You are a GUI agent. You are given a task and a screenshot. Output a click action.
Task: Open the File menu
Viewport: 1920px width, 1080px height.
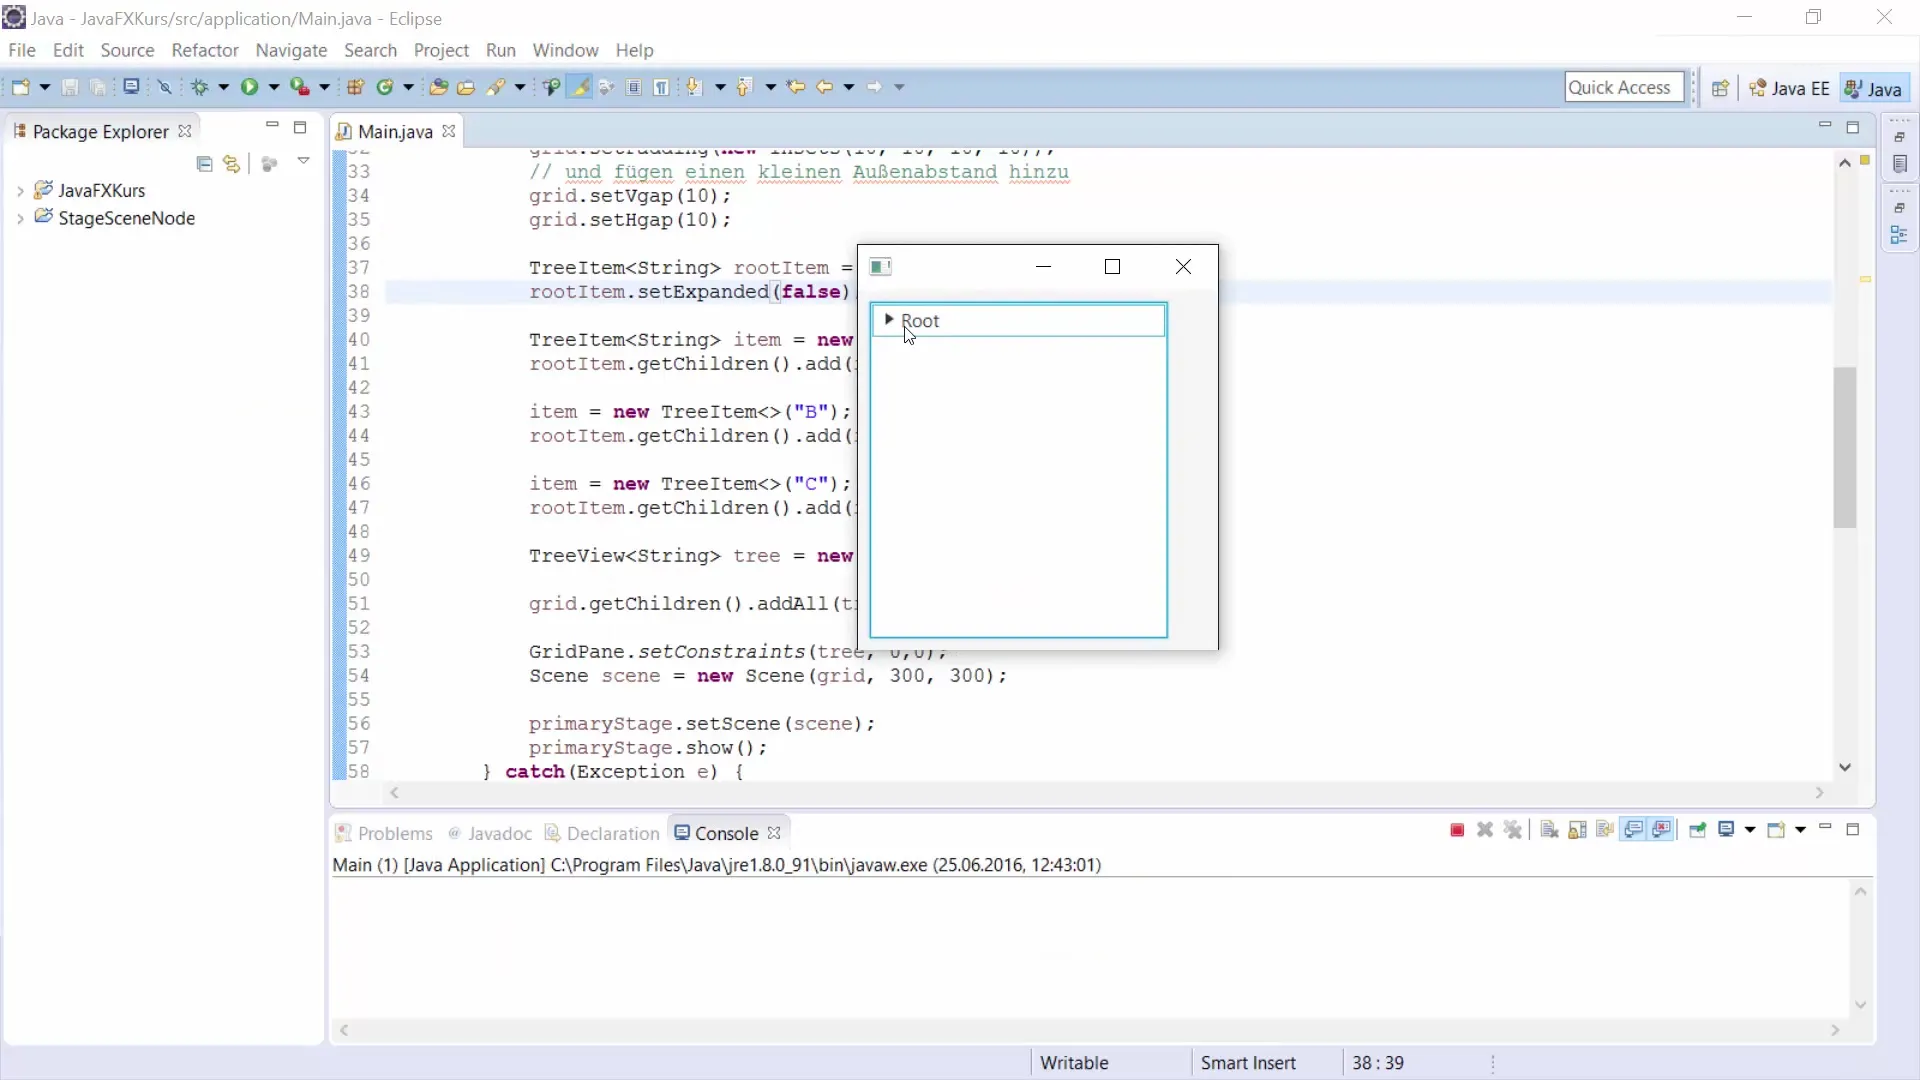pyautogui.click(x=21, y=50)
